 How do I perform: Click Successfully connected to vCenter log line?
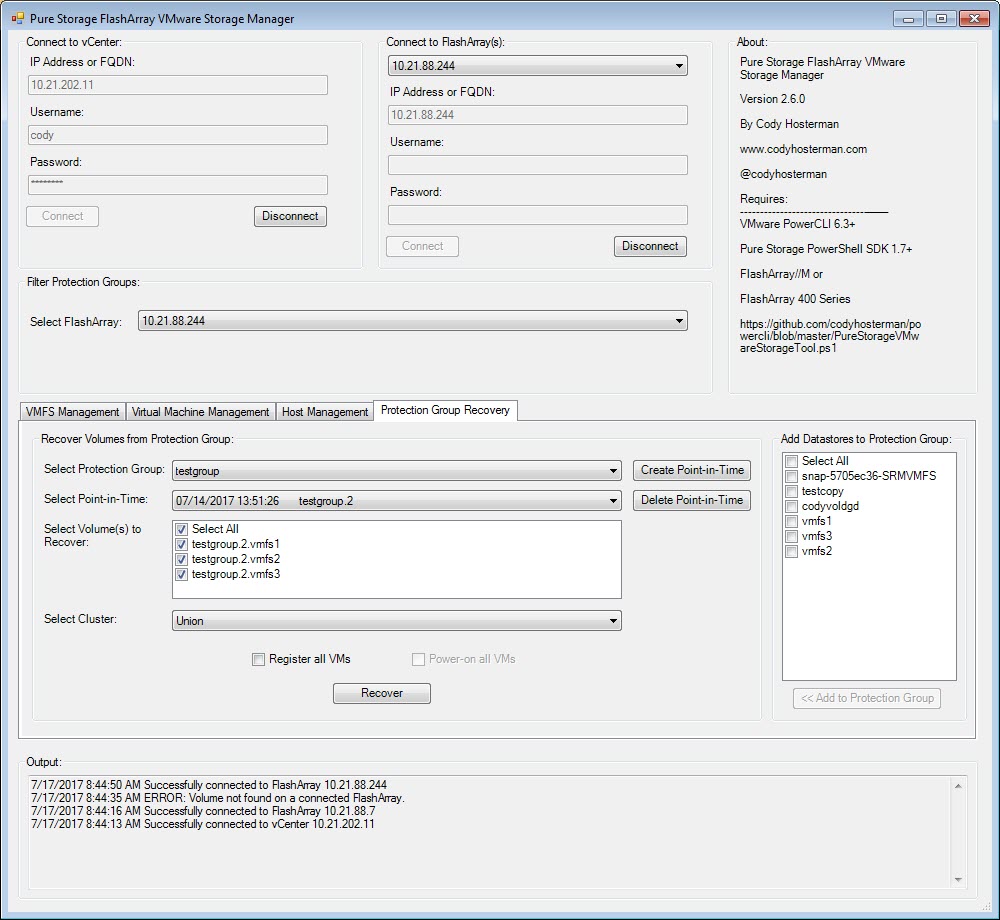(202, 824)
